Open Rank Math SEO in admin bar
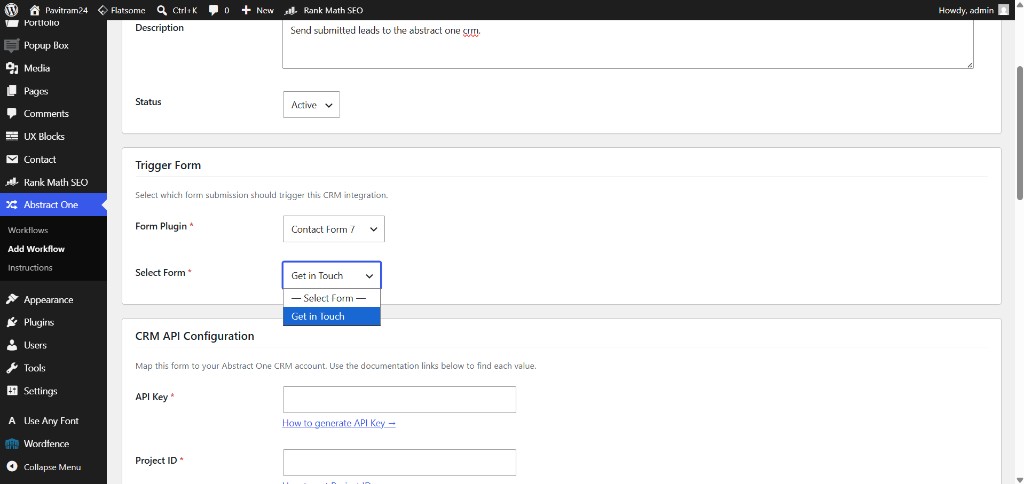The image size is (1024, 484). (324, 10)
